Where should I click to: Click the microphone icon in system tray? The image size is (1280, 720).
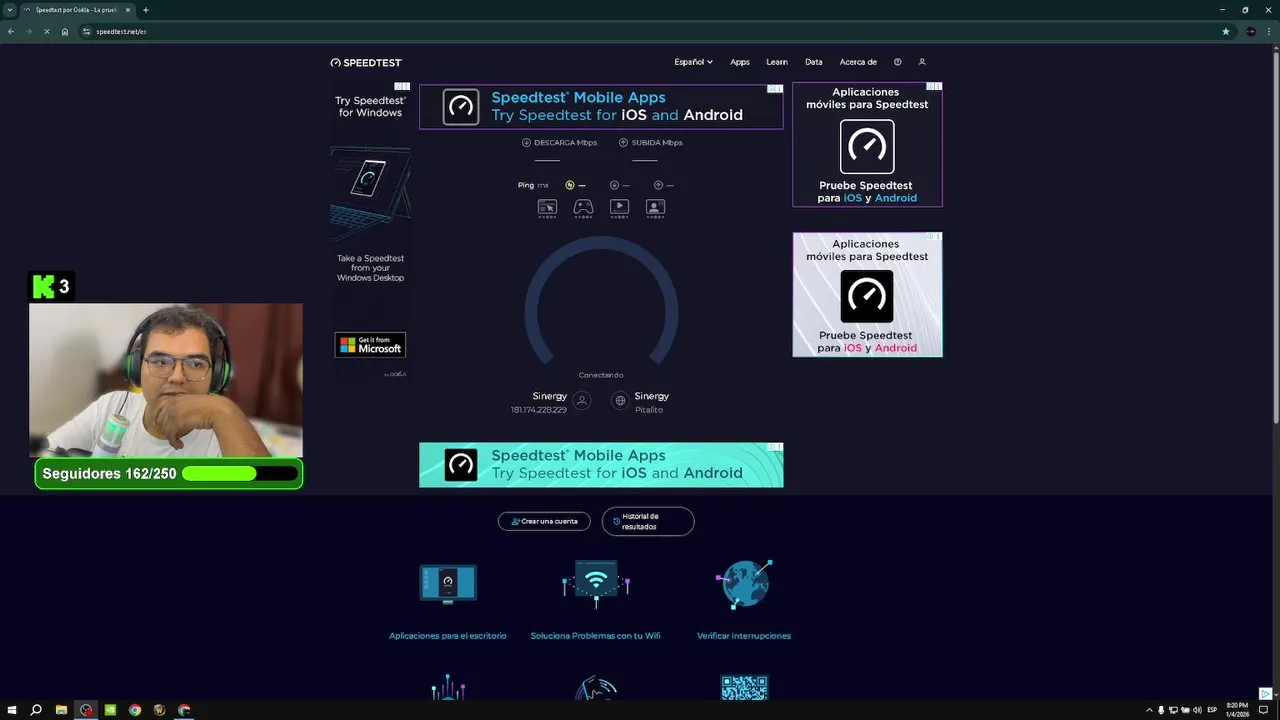pos(1161,710)
